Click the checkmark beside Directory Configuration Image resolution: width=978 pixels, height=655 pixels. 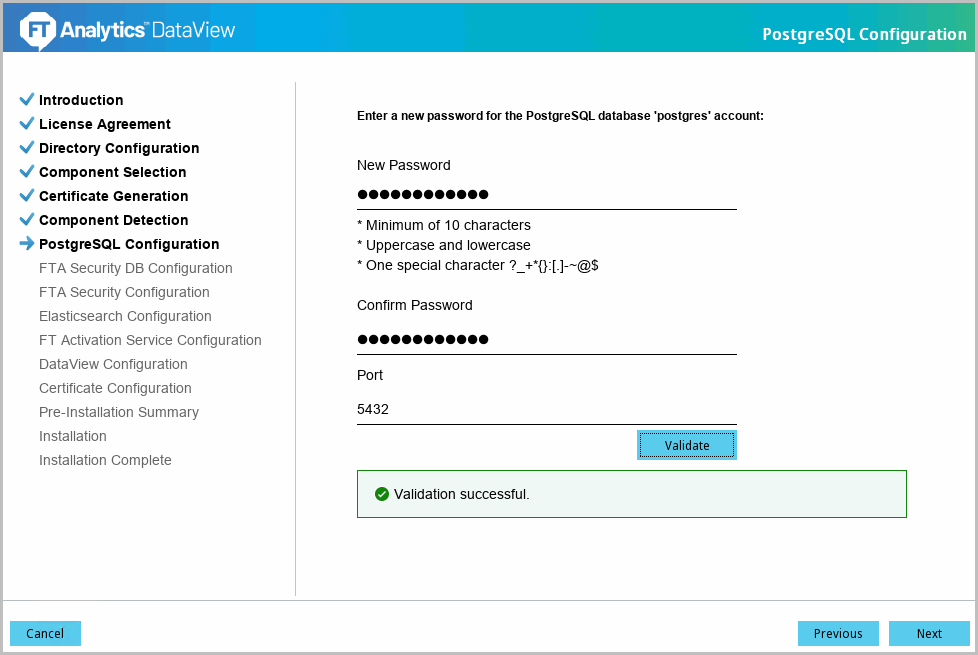pos(27,148)
